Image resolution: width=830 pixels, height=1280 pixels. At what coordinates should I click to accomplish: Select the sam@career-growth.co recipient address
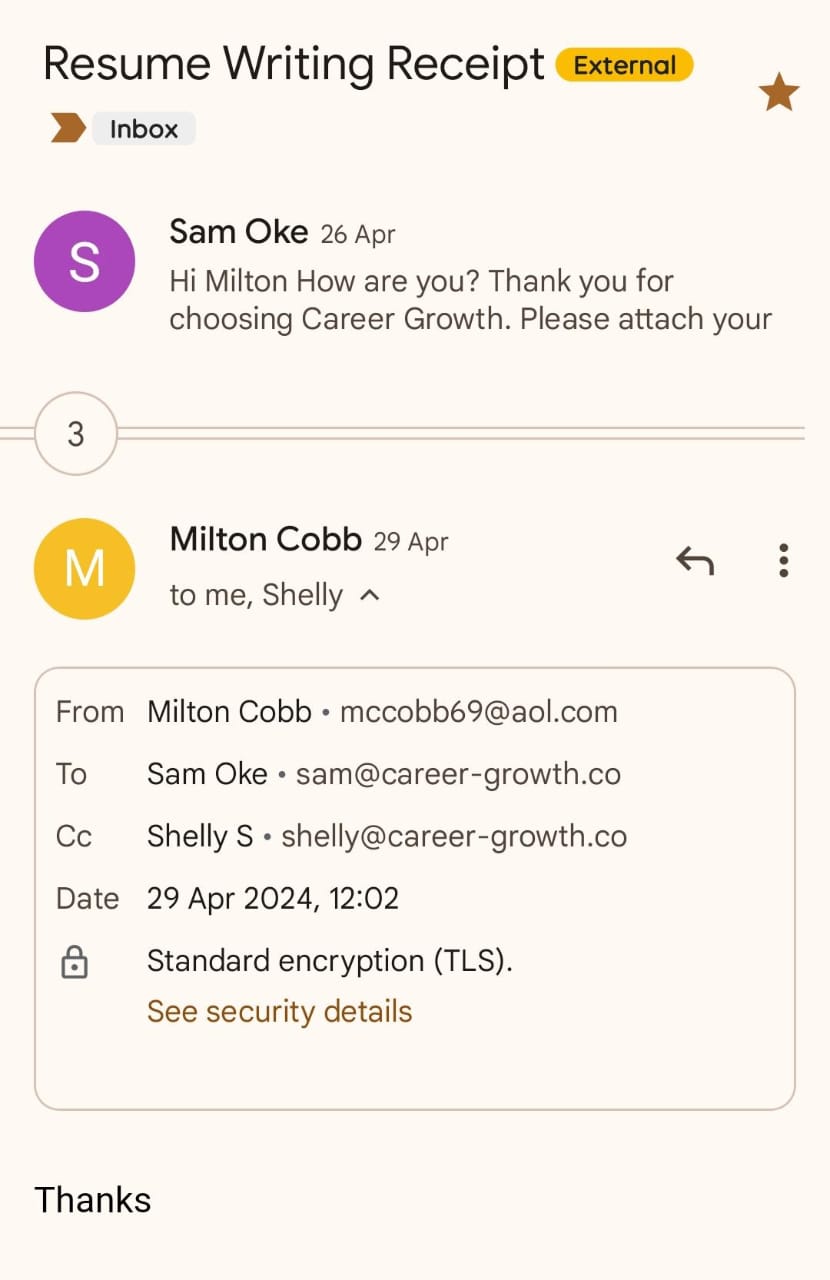[x=458, y=774]
